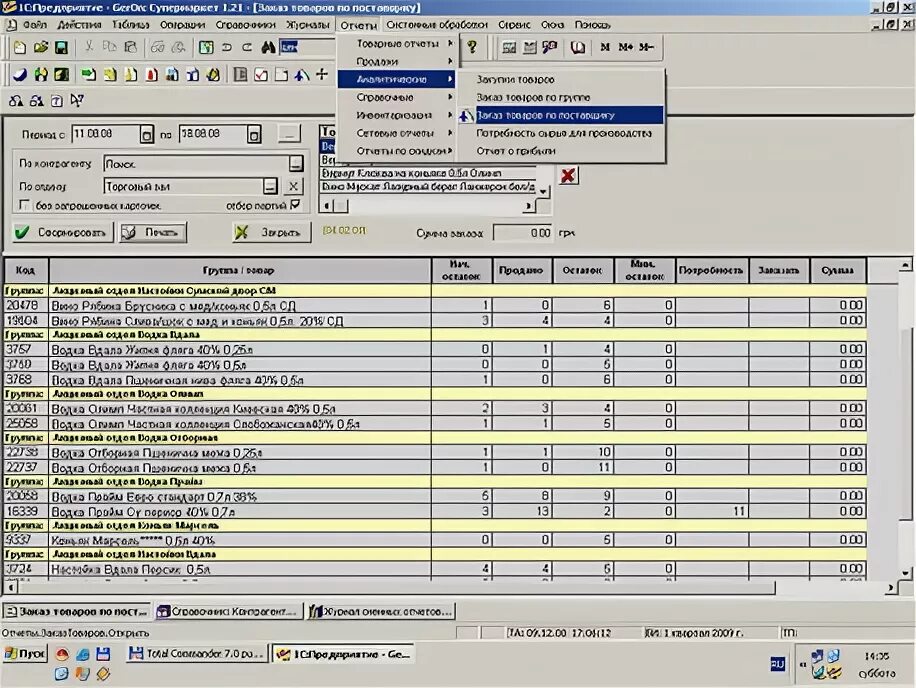Click the blue crescent icon in second toolbar
916x688 pixels.
20,75
